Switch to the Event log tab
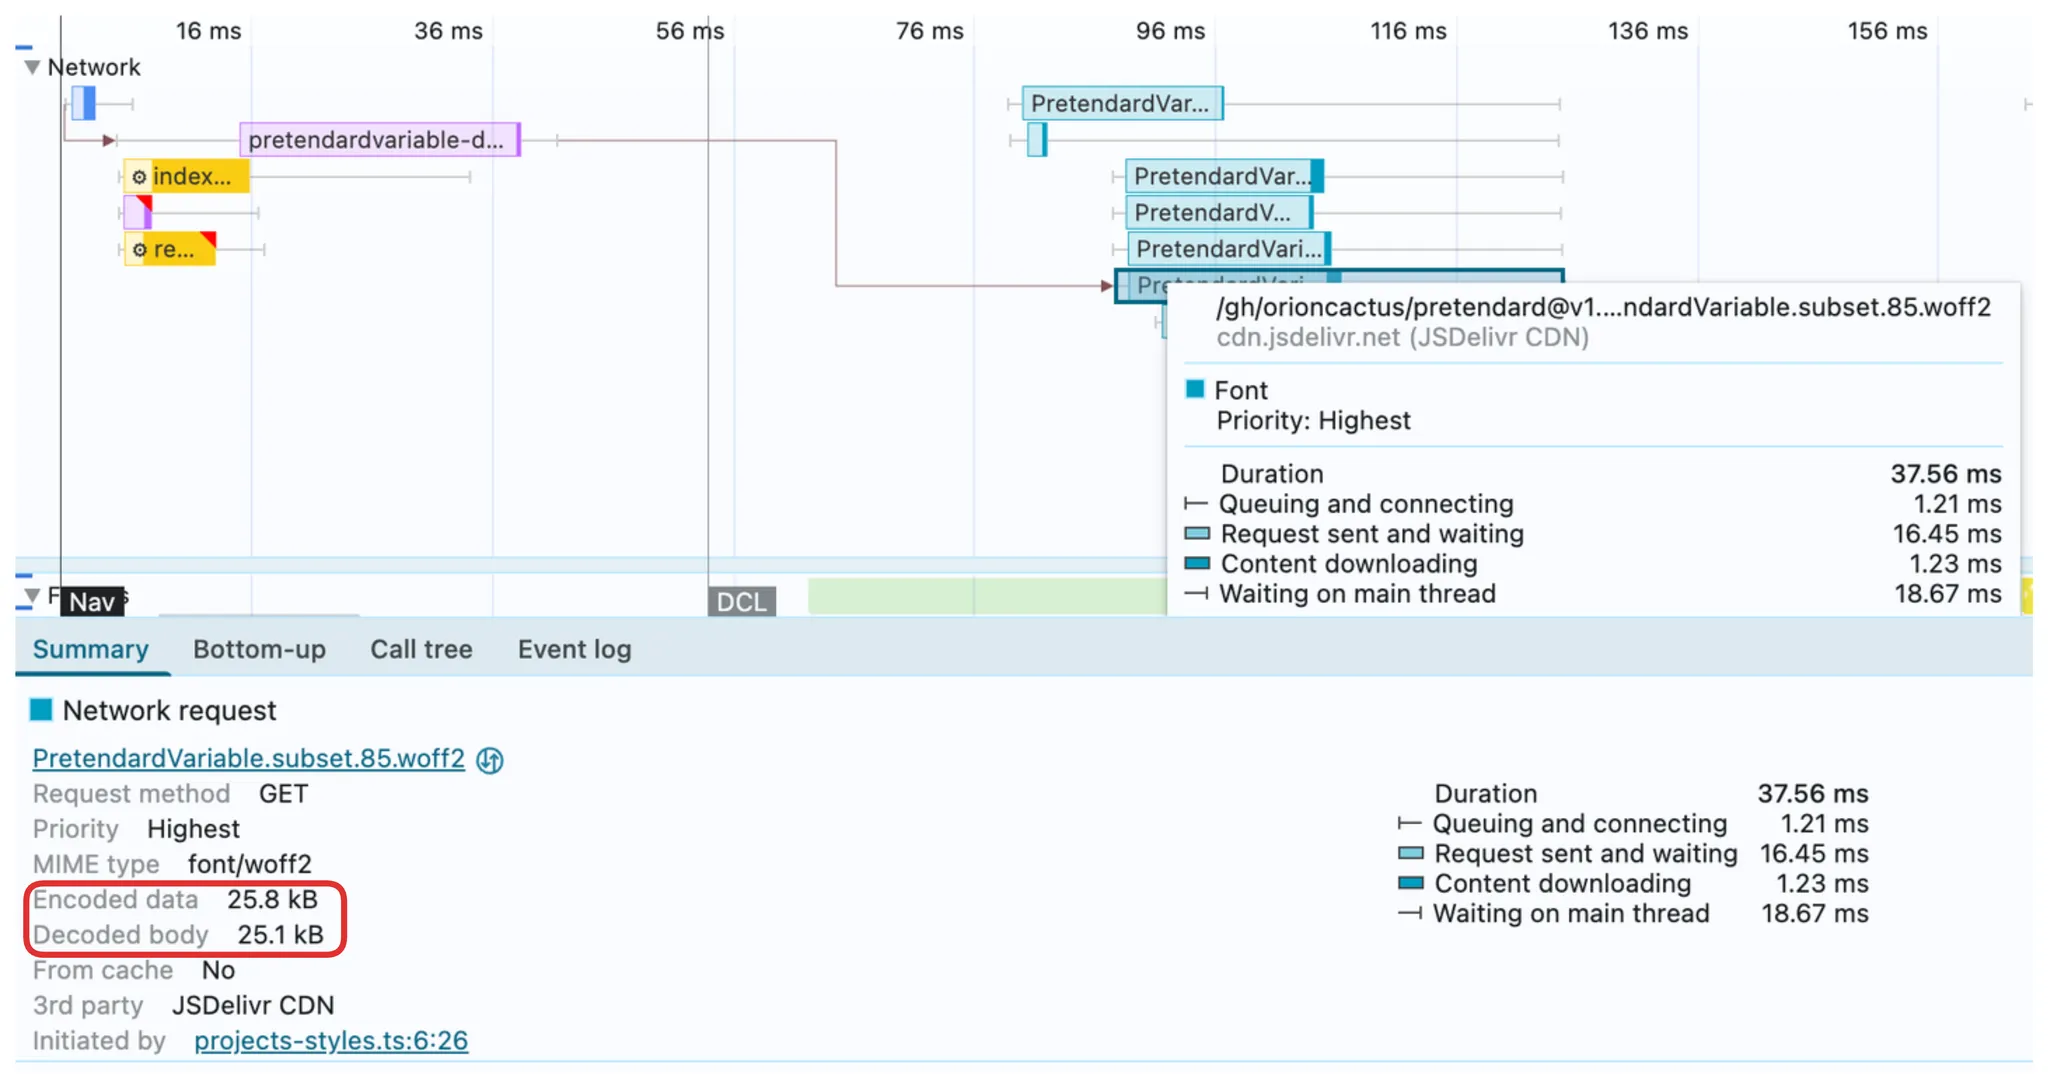 point(574,649)
